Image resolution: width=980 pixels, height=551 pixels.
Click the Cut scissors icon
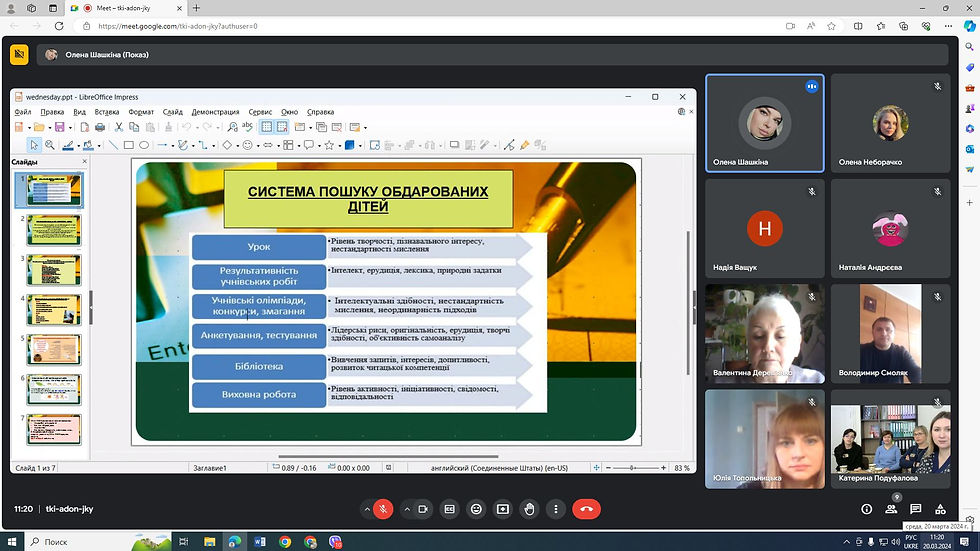tap(119, 127)
